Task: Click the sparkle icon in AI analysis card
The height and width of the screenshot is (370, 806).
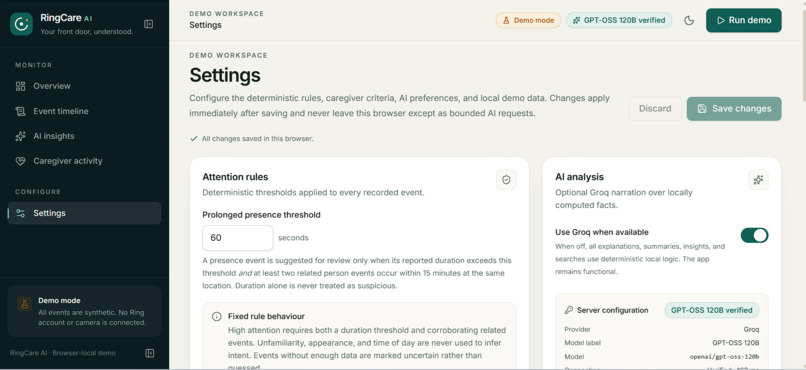Action: [x=758, y=180]
